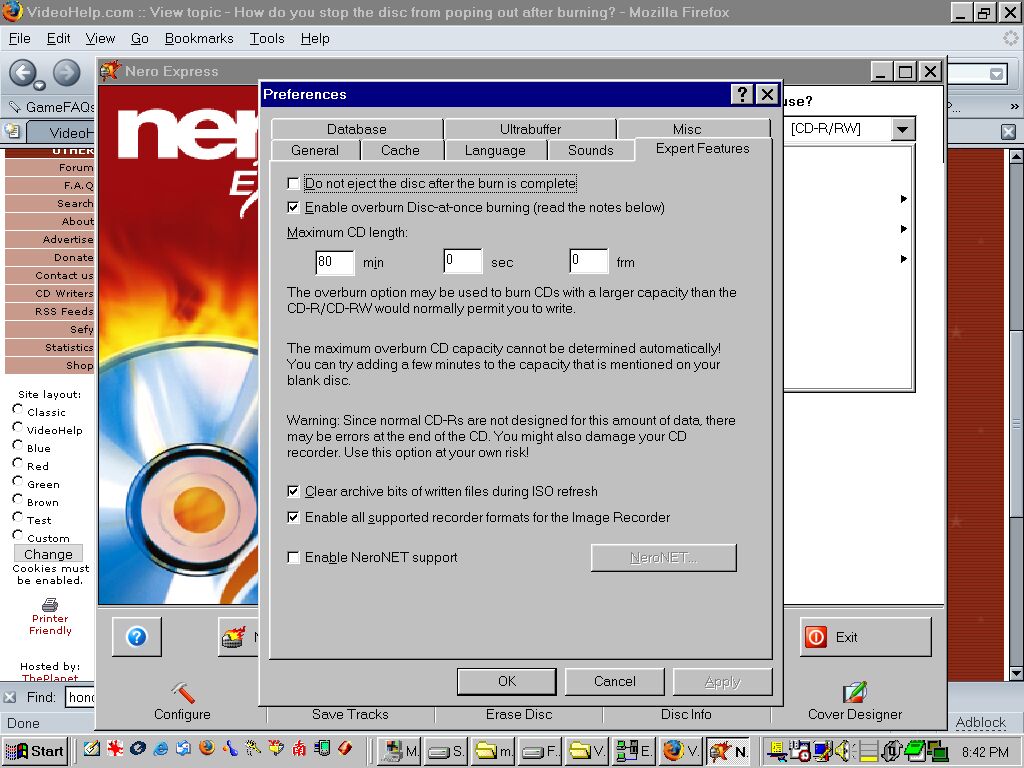
Task: Click the Preferences dialog help question button
Action: click(x=741, y=95)
